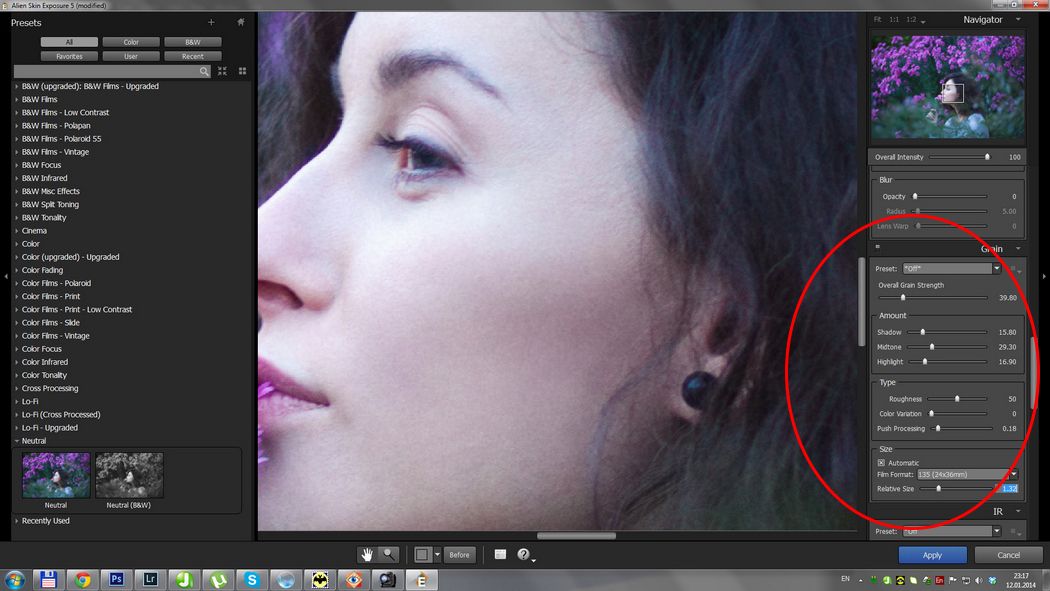This screenshot has width=1050, height=591.
Task: Open Windows Start button
Action: pyautogui.click(x=15, y=580)
